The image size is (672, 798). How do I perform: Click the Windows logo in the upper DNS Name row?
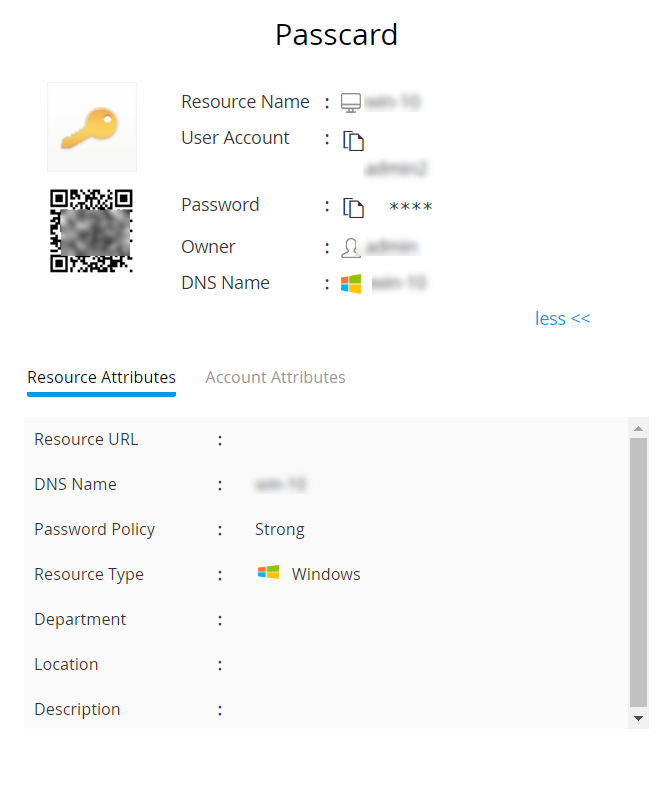tap(350, 284)
